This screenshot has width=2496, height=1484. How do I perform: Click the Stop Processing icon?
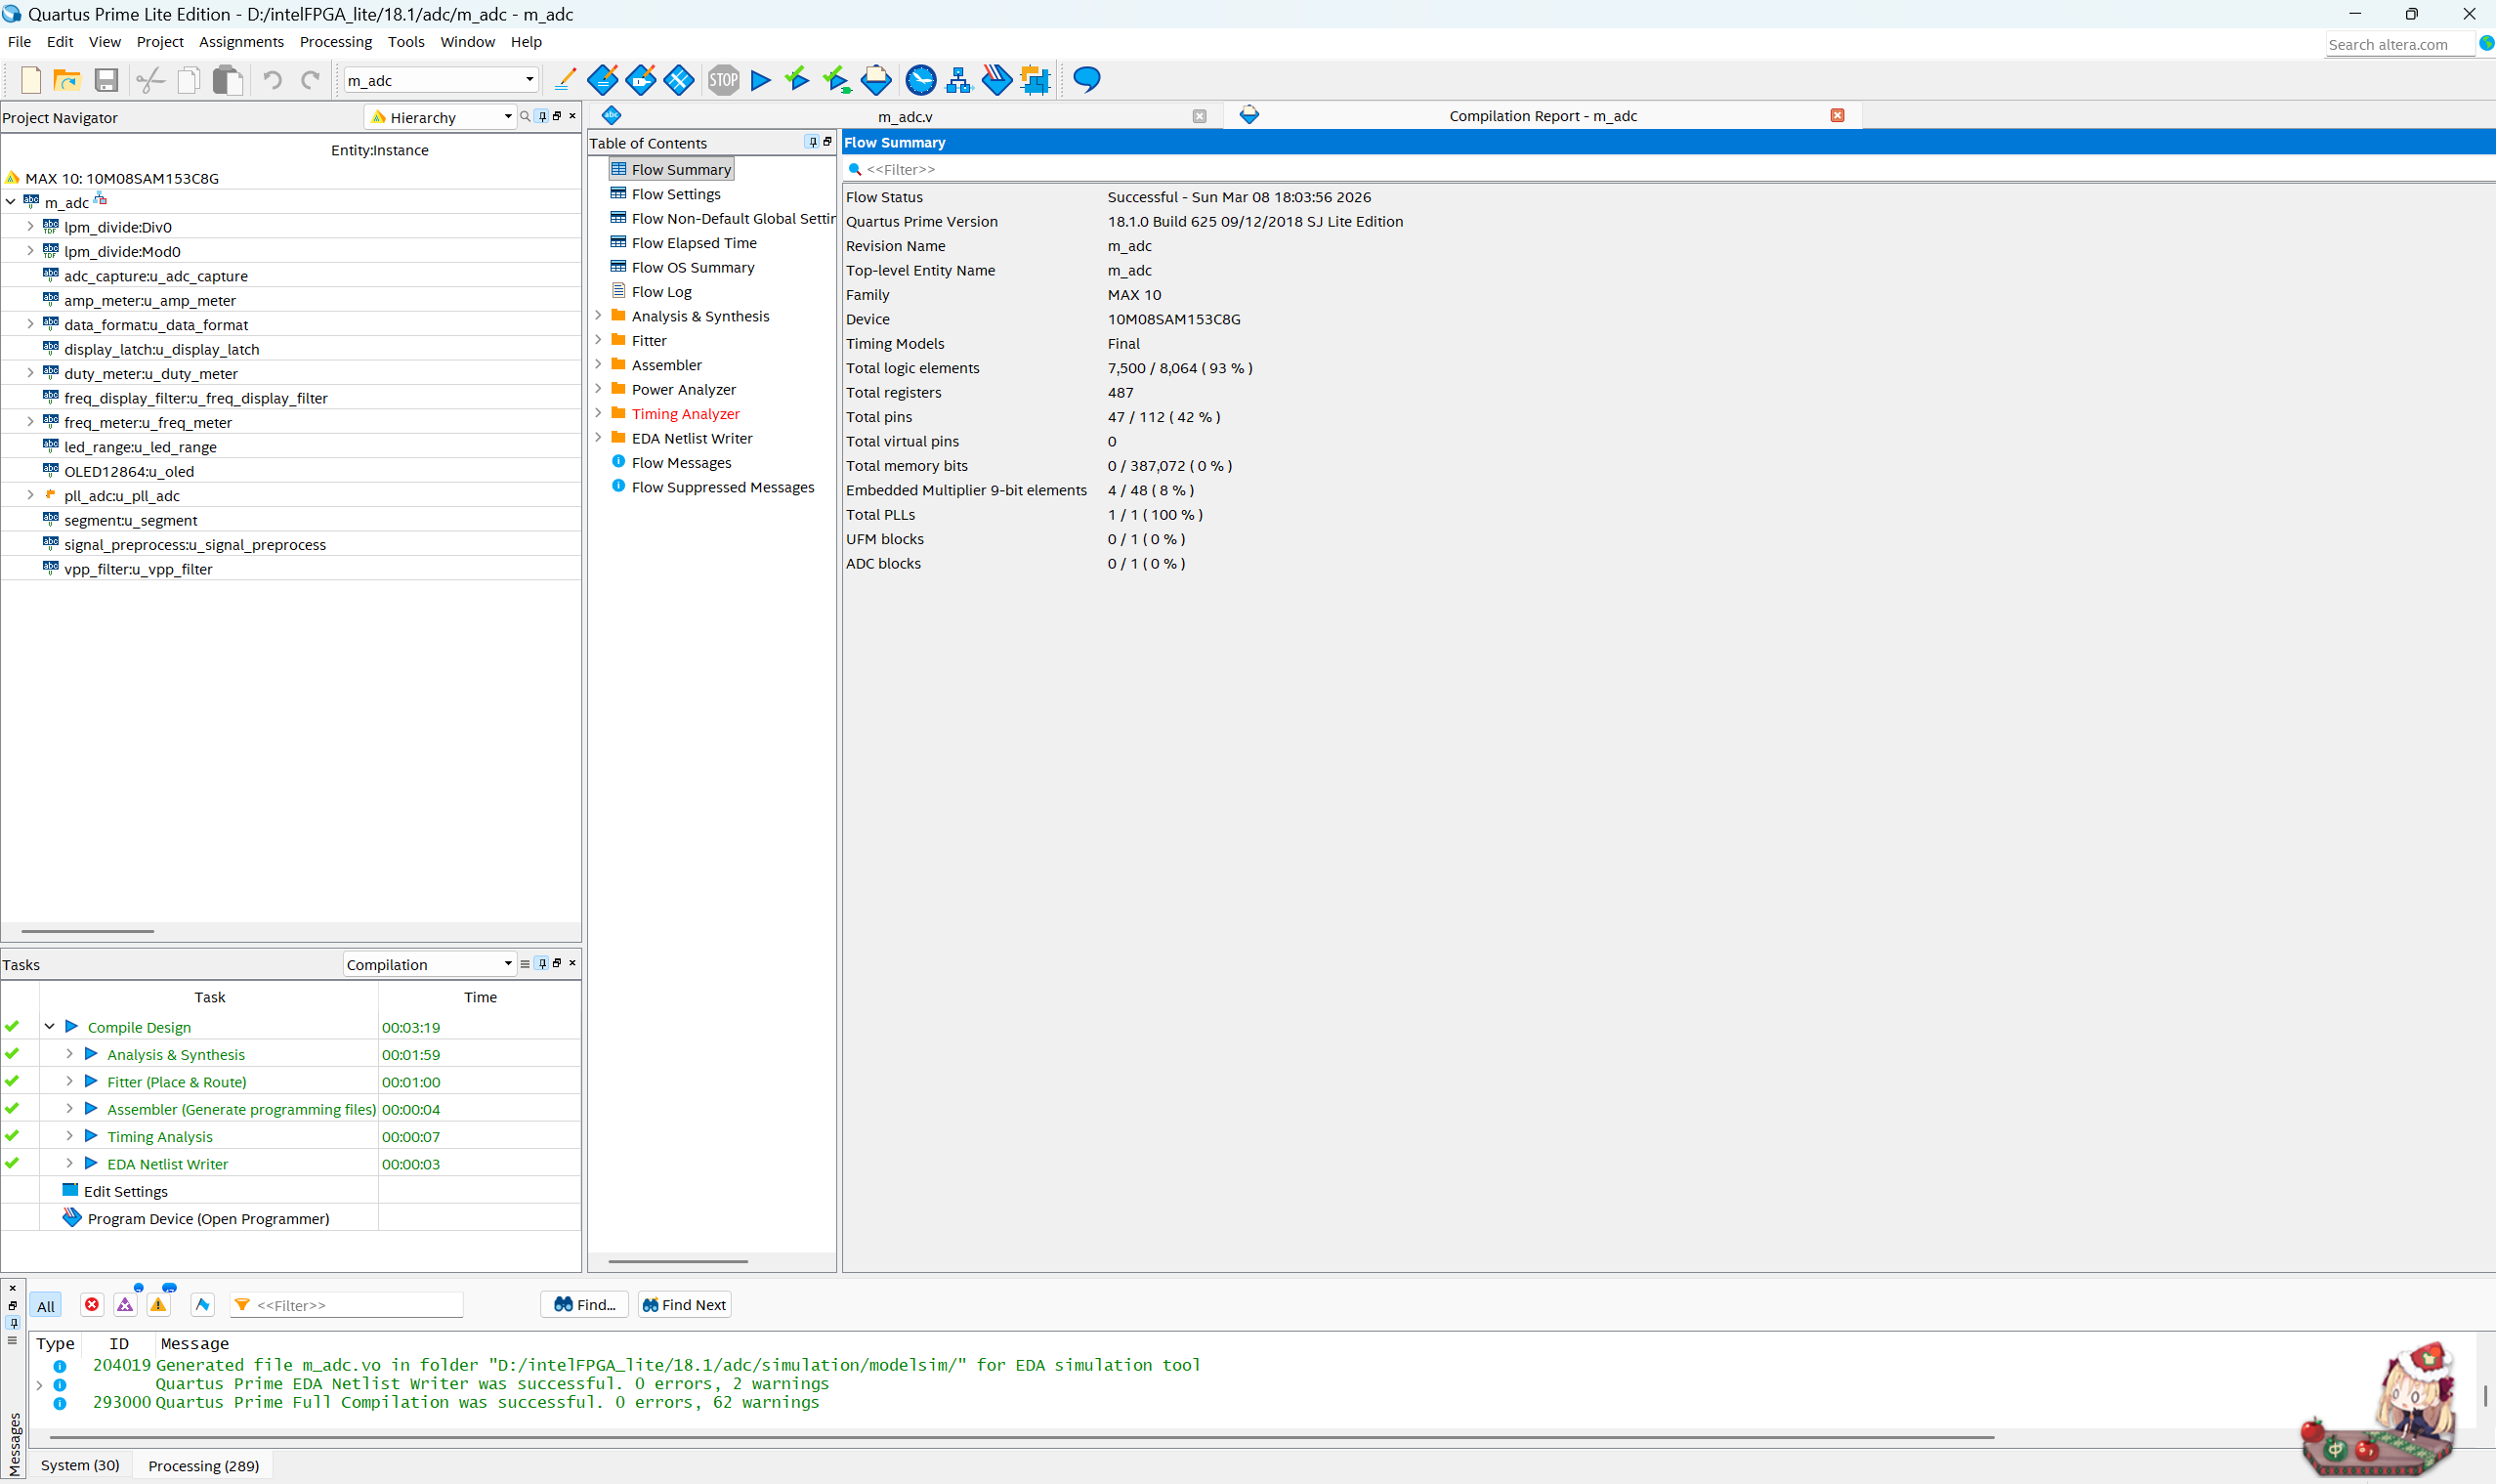point(723,80)
